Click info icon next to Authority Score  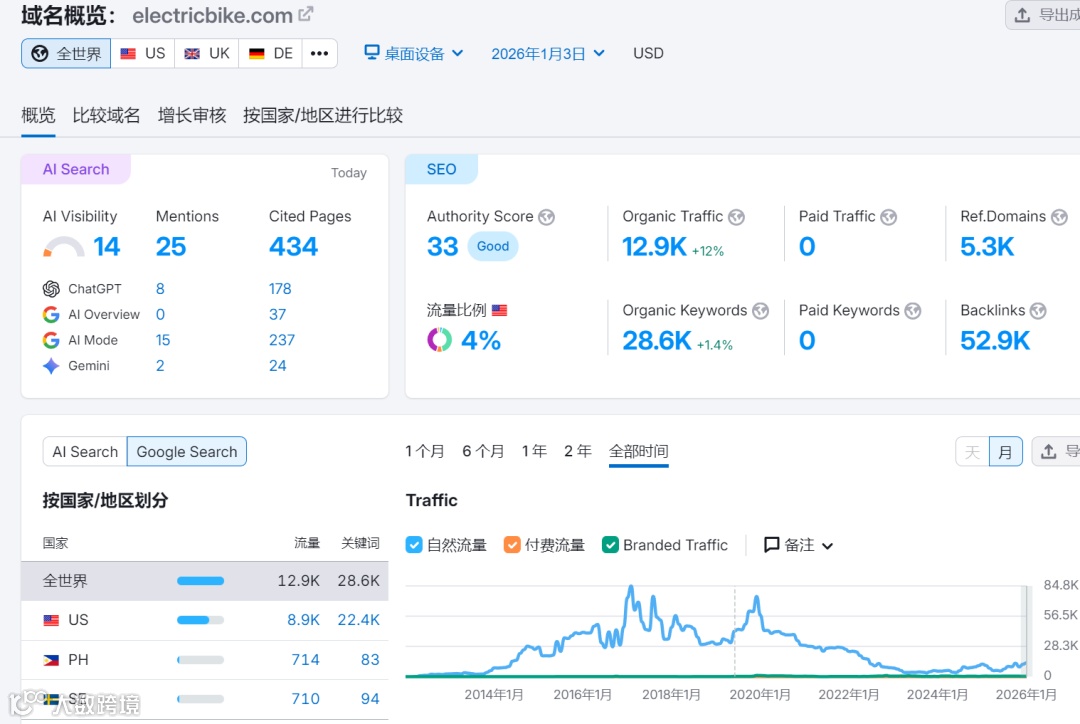[547, 217]
